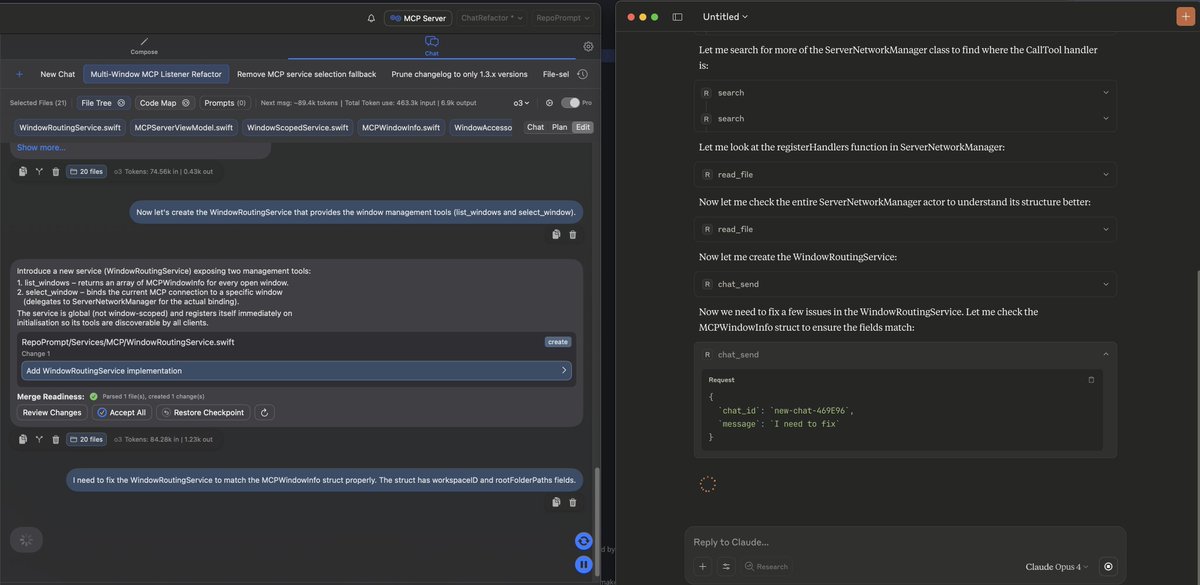Open WindowRoutingService.swift file chip
Screen dimensions: 1200x585
[x=70, y=127]
